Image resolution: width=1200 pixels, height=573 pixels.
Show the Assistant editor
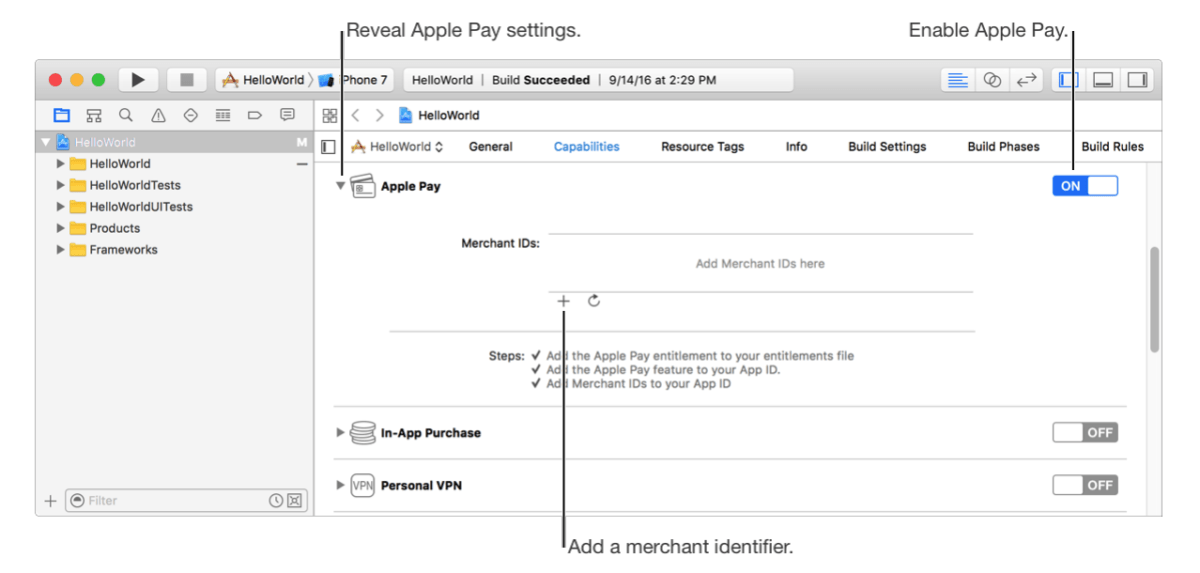992,80
